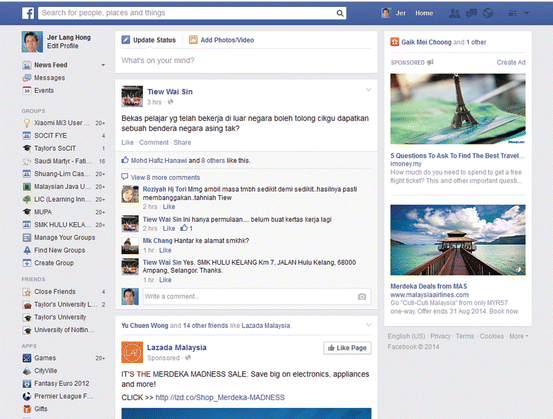553x419 pixels.
Task: Open the account dropdown arrow in top bar
Action: (x=527, y=13)
